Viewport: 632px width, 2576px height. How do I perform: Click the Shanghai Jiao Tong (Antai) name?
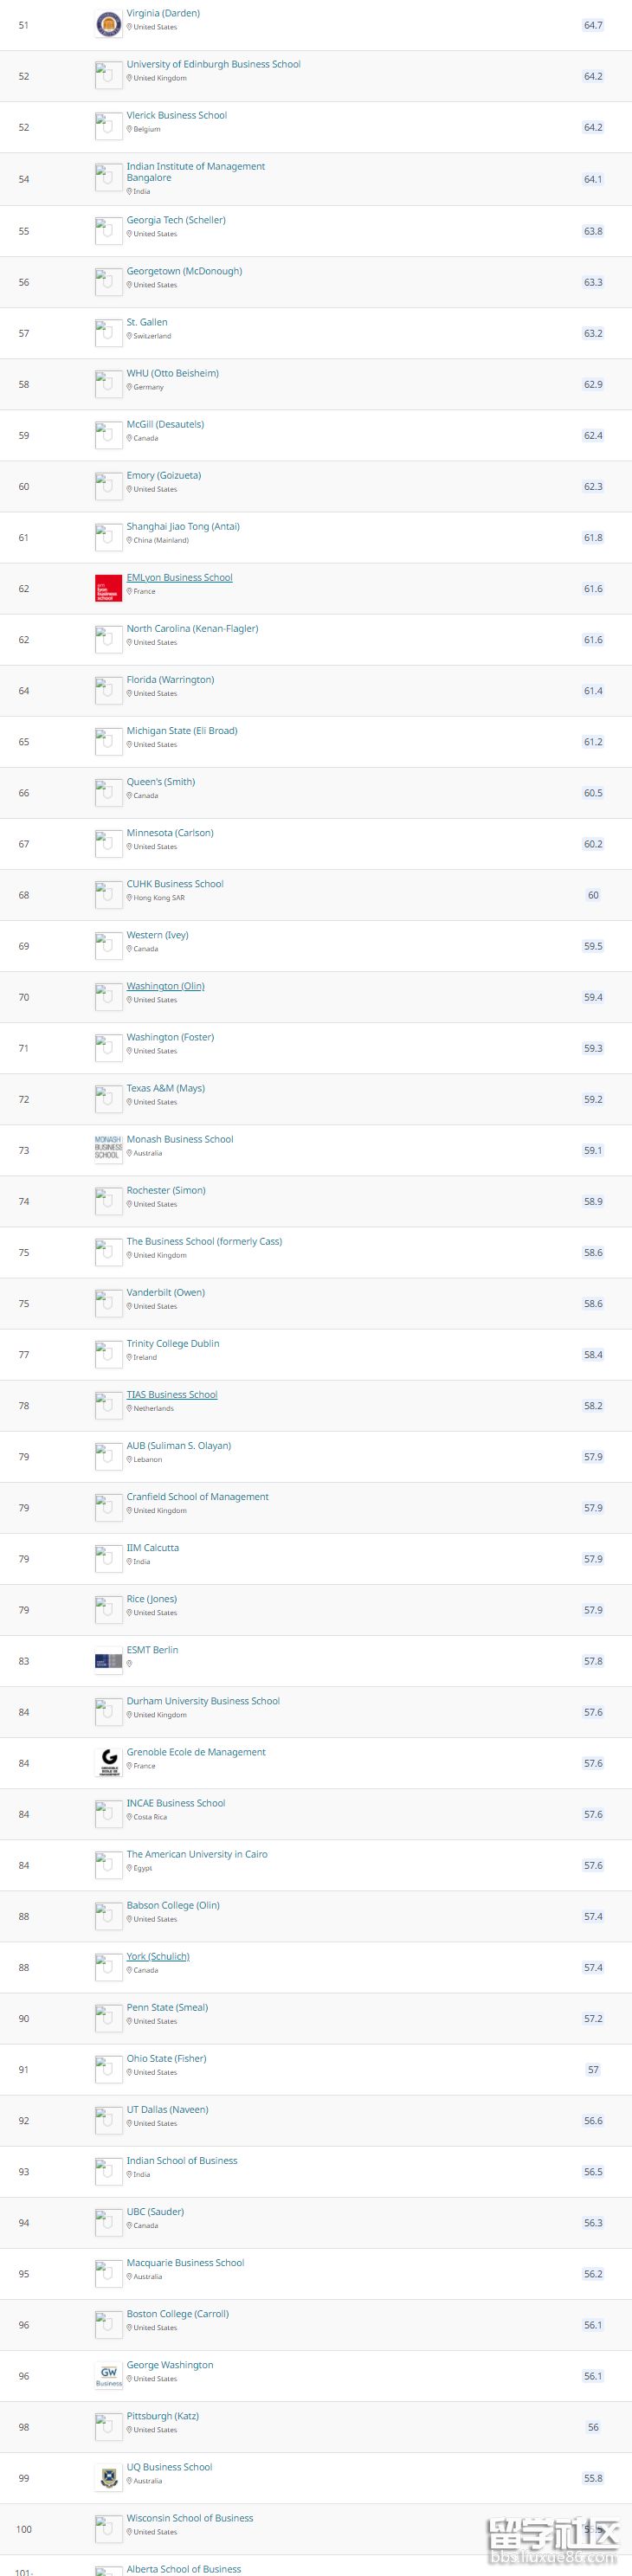coord(183,526)
